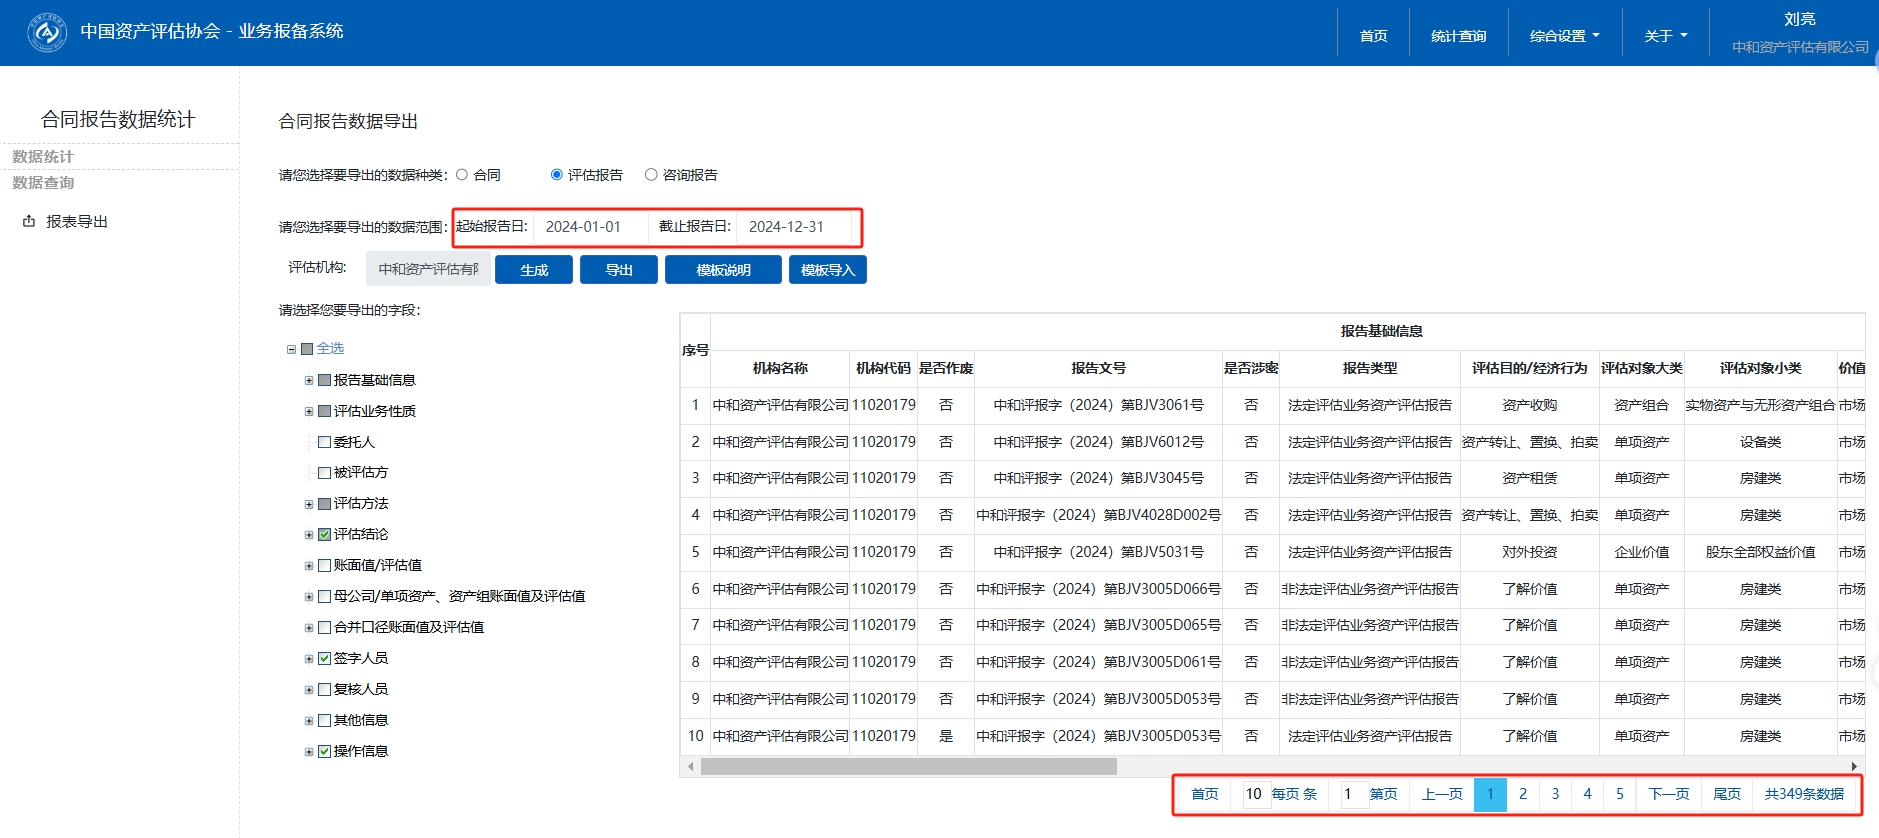1879x838 pixels.
Task: Open the 关于 dropdown in navbar
Action: pyautogui.click(x=1665, y=36)
